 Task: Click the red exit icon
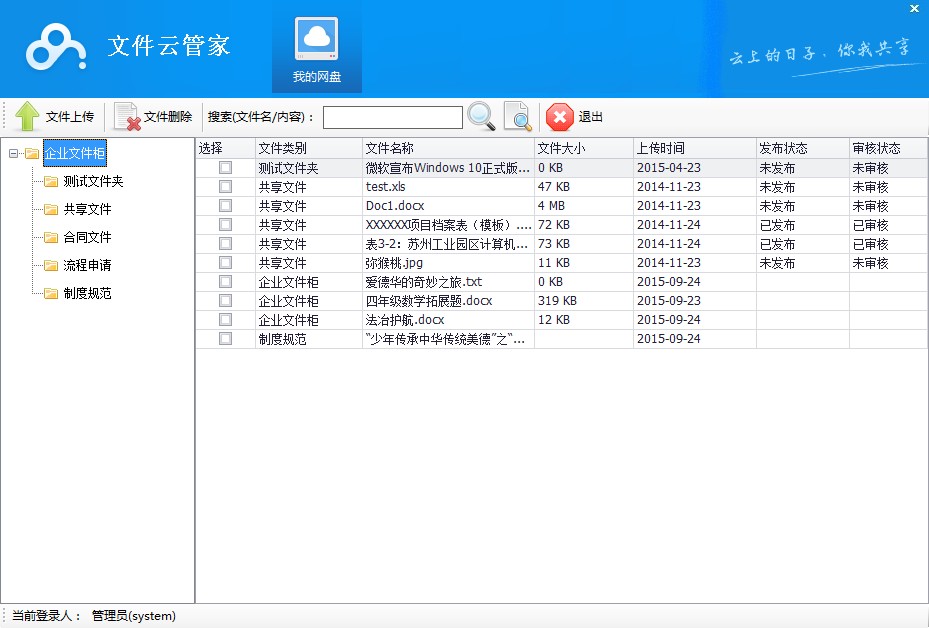point(560,117)
